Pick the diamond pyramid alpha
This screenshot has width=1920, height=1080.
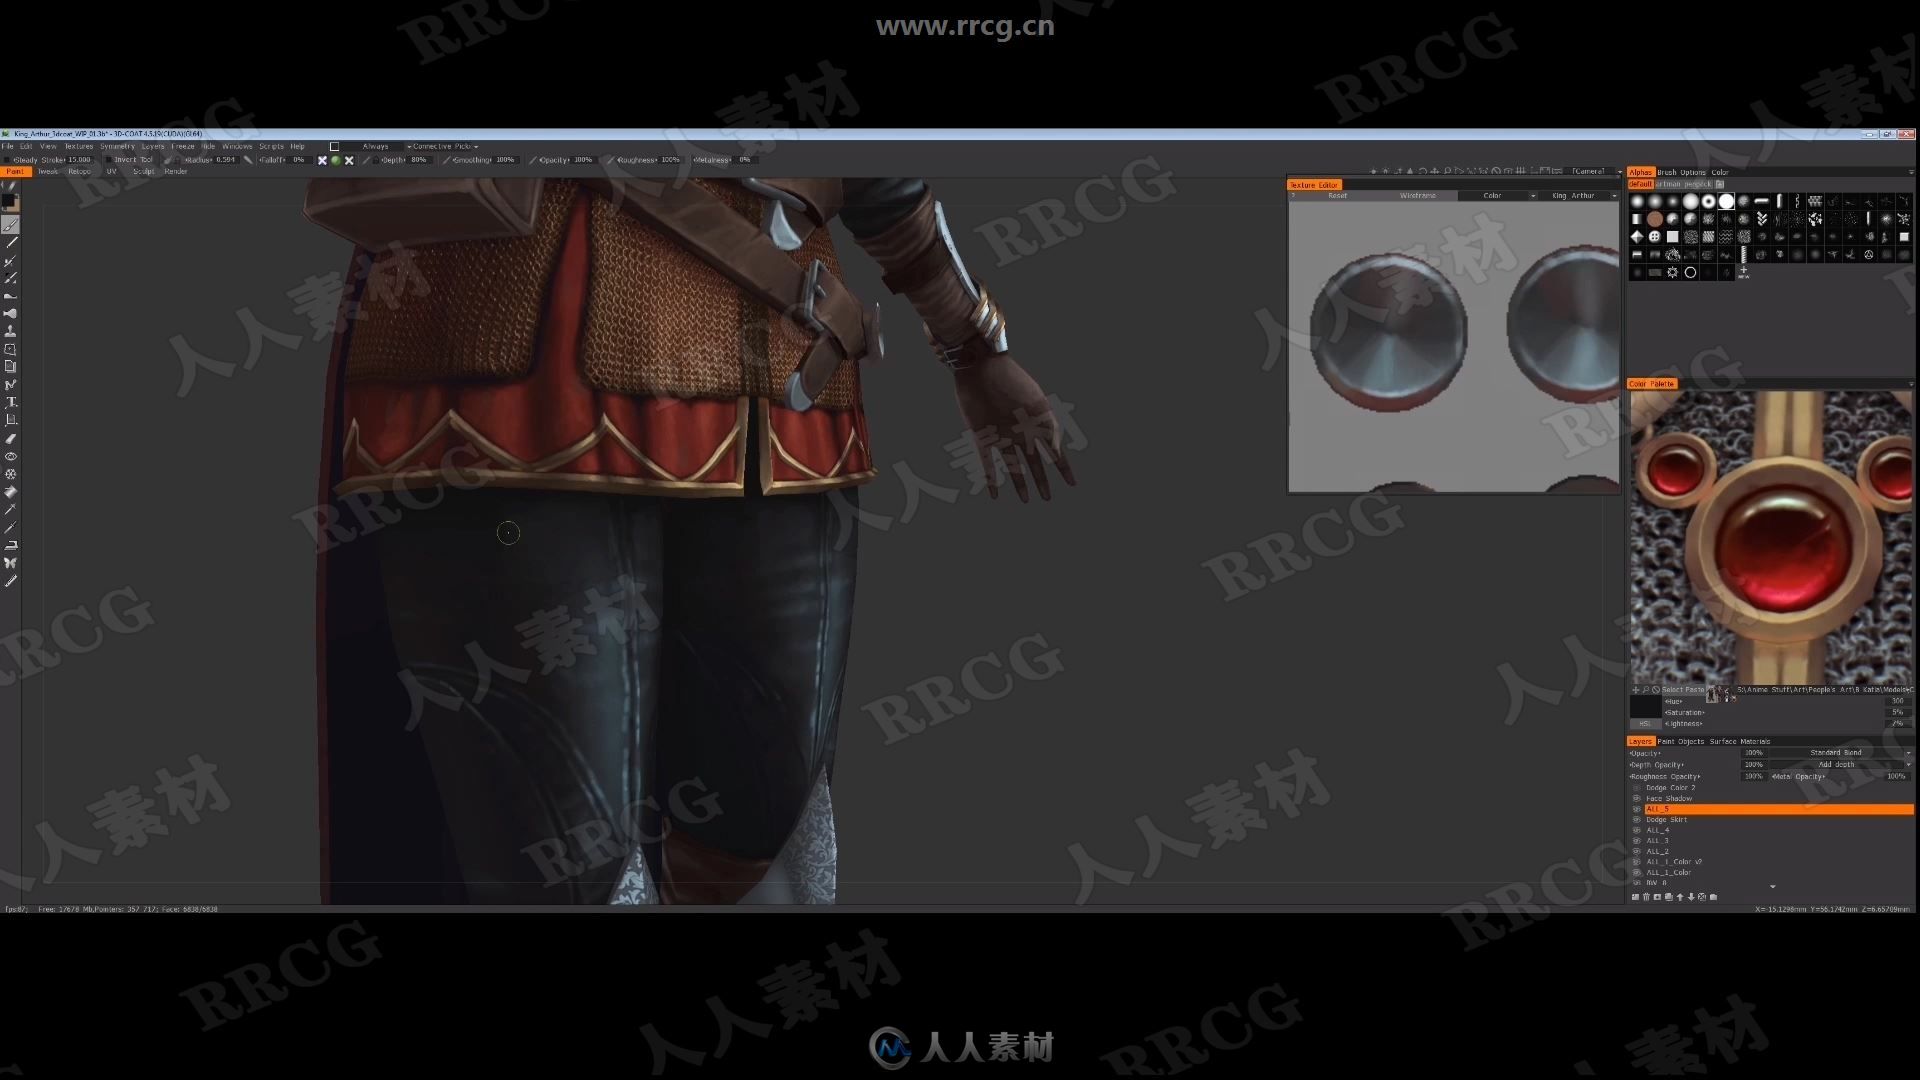pos(1637,237)
